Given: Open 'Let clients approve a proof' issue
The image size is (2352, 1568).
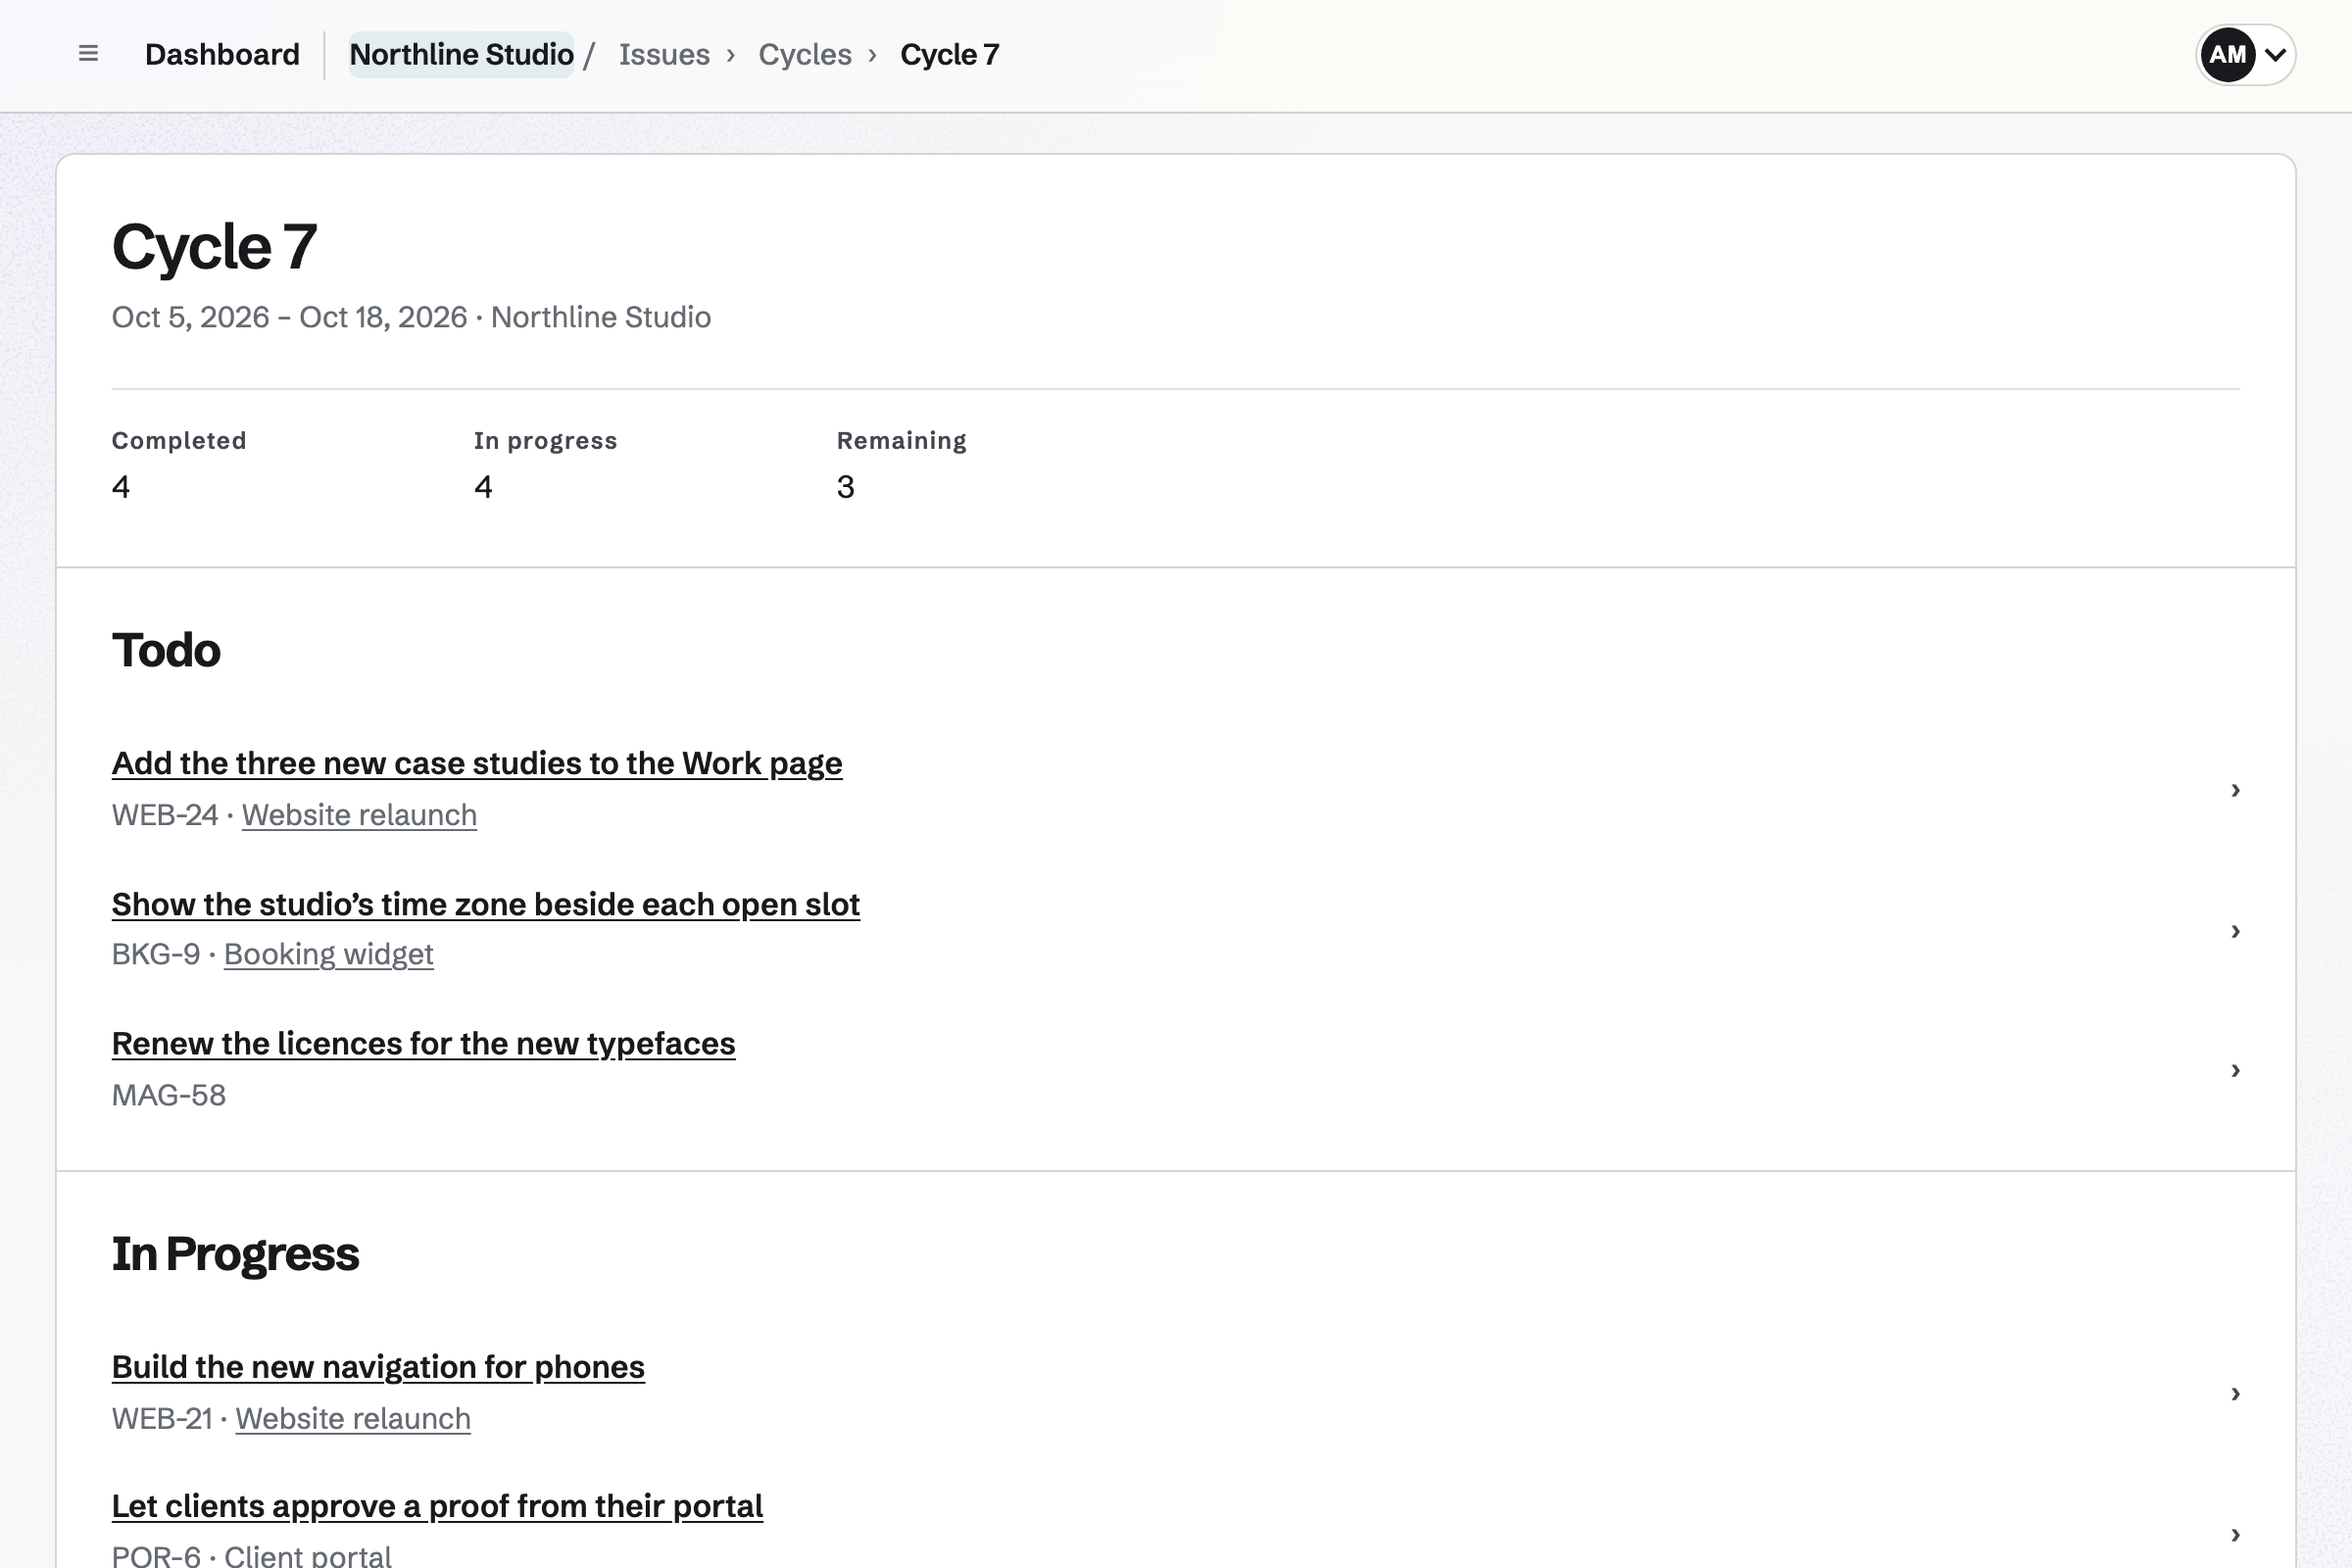Looking at the screenshot, I should [437, 1506].
